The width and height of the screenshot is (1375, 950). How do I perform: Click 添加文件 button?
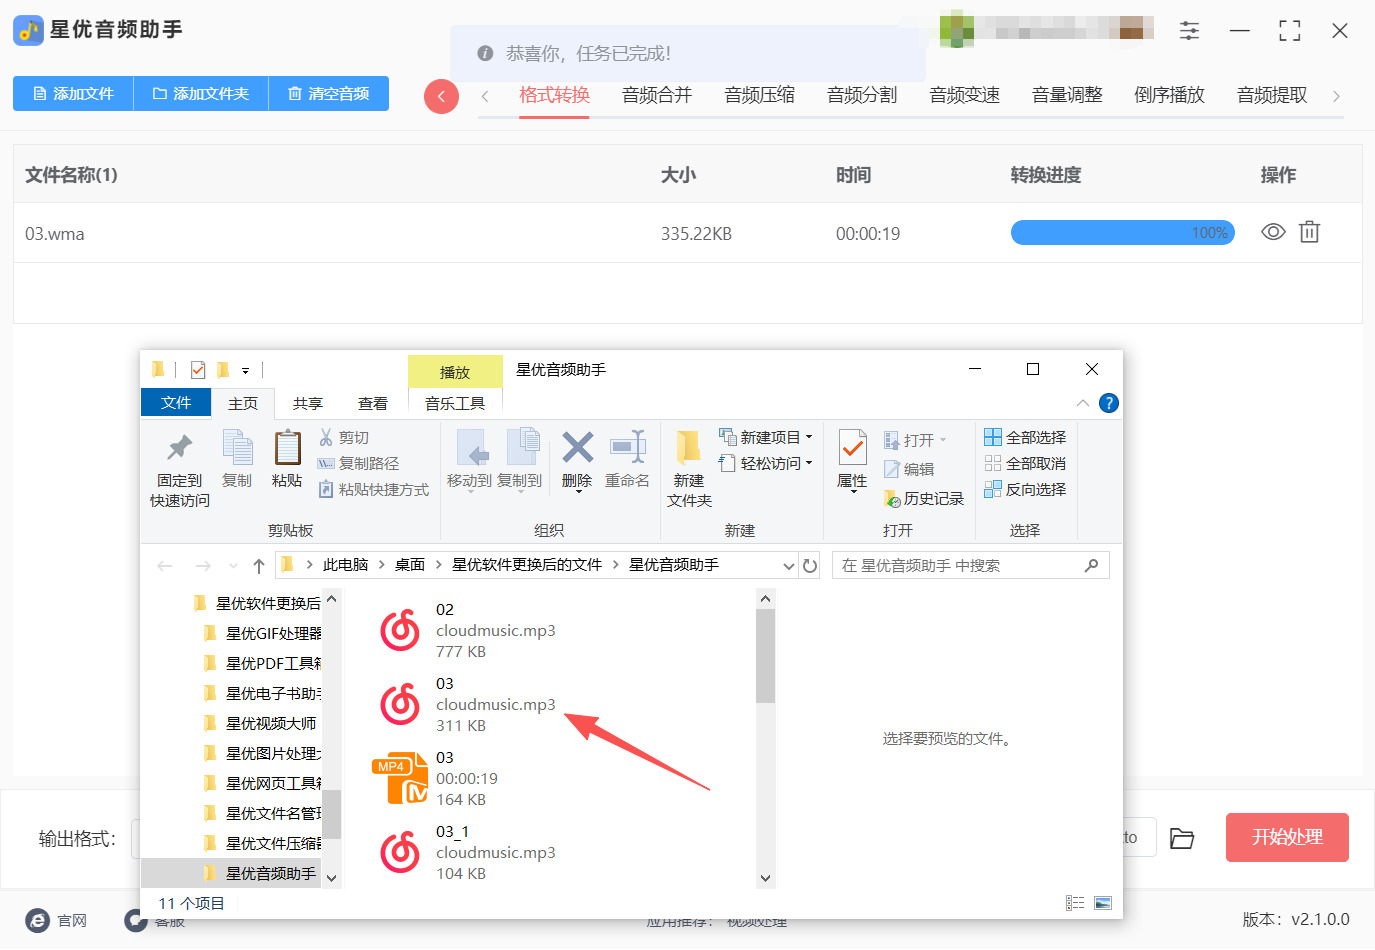[x=73, y=94]
